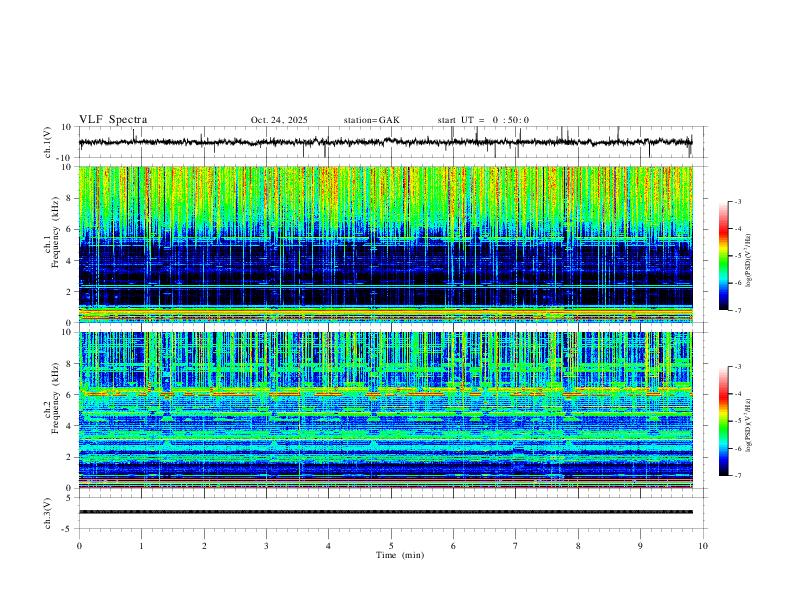Click the "4" kHz tick on ch.1 axis
The height and width of the screenshot is (612, 792).
(69, 261)
